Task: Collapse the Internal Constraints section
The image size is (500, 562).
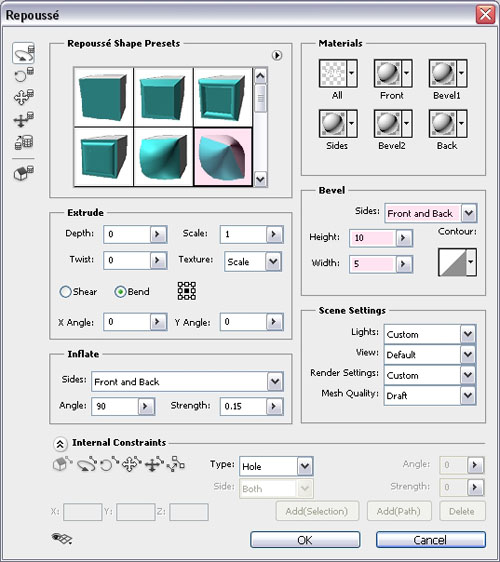Action: click(x=60, y=444)
